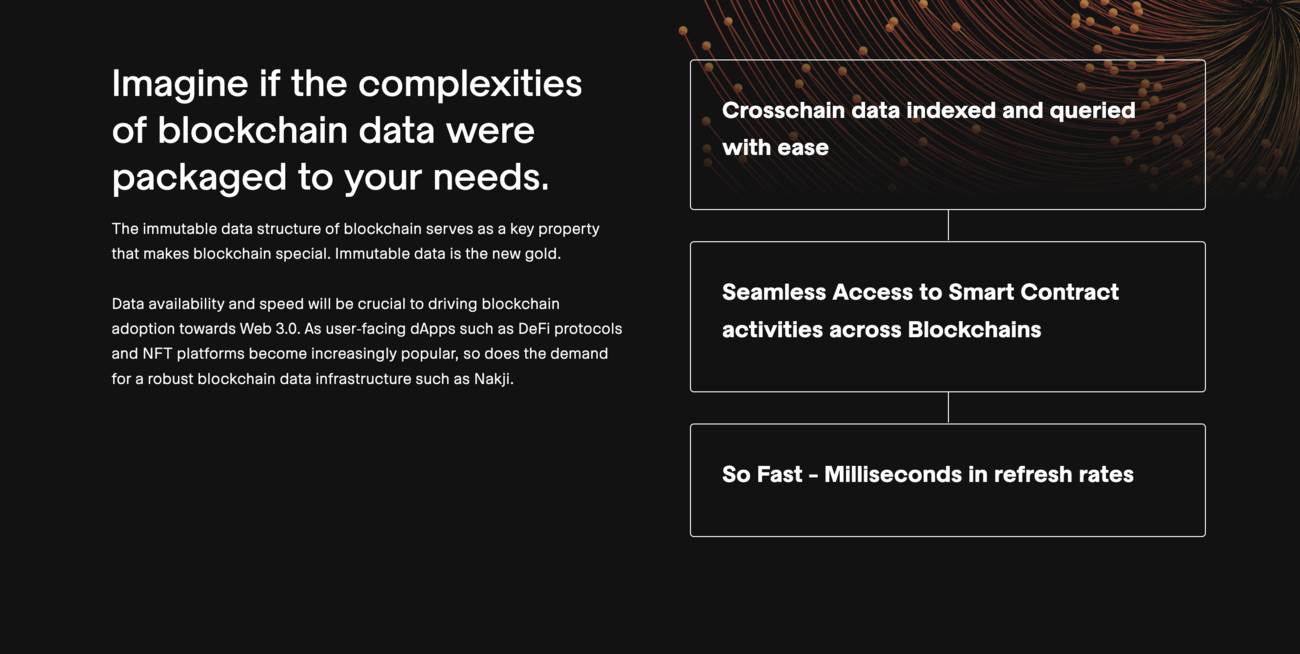Image resolution: width=1300 pixels, height=654 pixels.
Task: Click the 'Crosschain data indexed and queried' card
Action: click(x=947, y=135)
